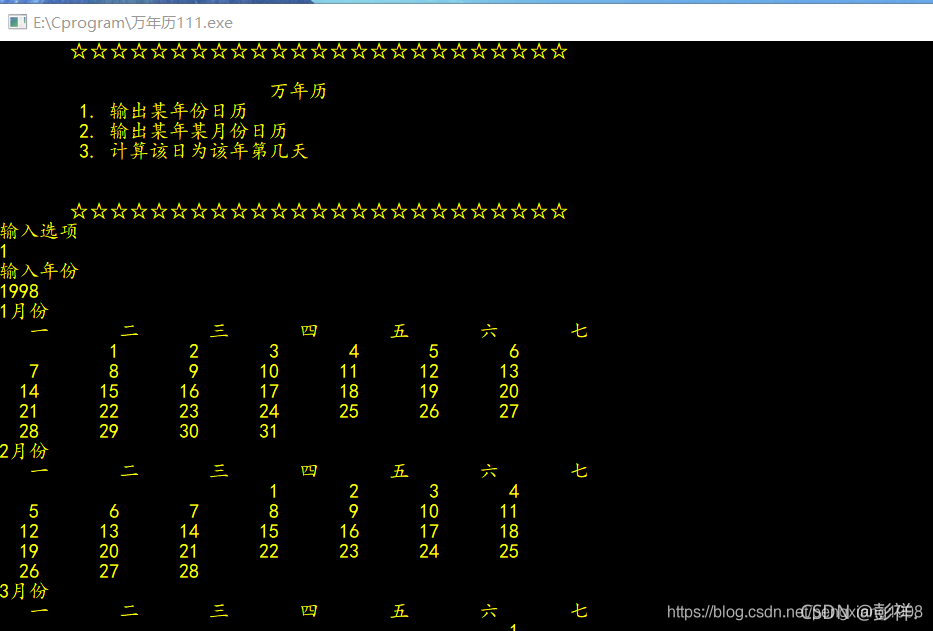Click day 25 under 2月份

(x=509, y=551)
